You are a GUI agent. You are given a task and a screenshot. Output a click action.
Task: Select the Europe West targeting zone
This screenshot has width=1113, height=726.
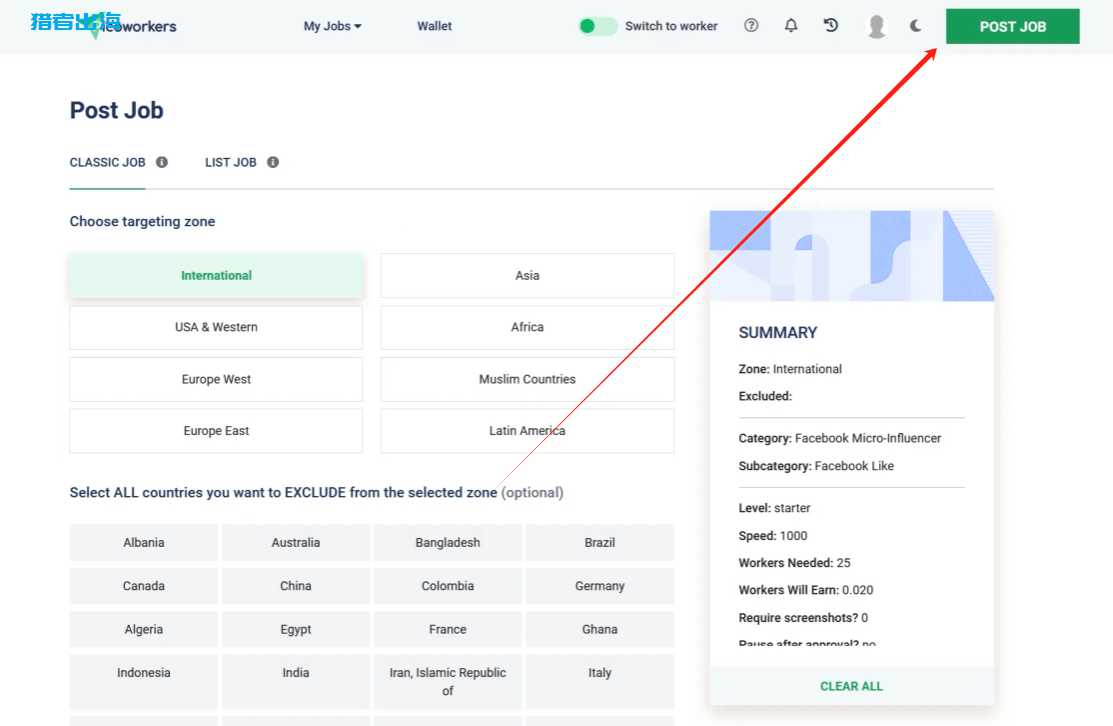coord(216,379)
